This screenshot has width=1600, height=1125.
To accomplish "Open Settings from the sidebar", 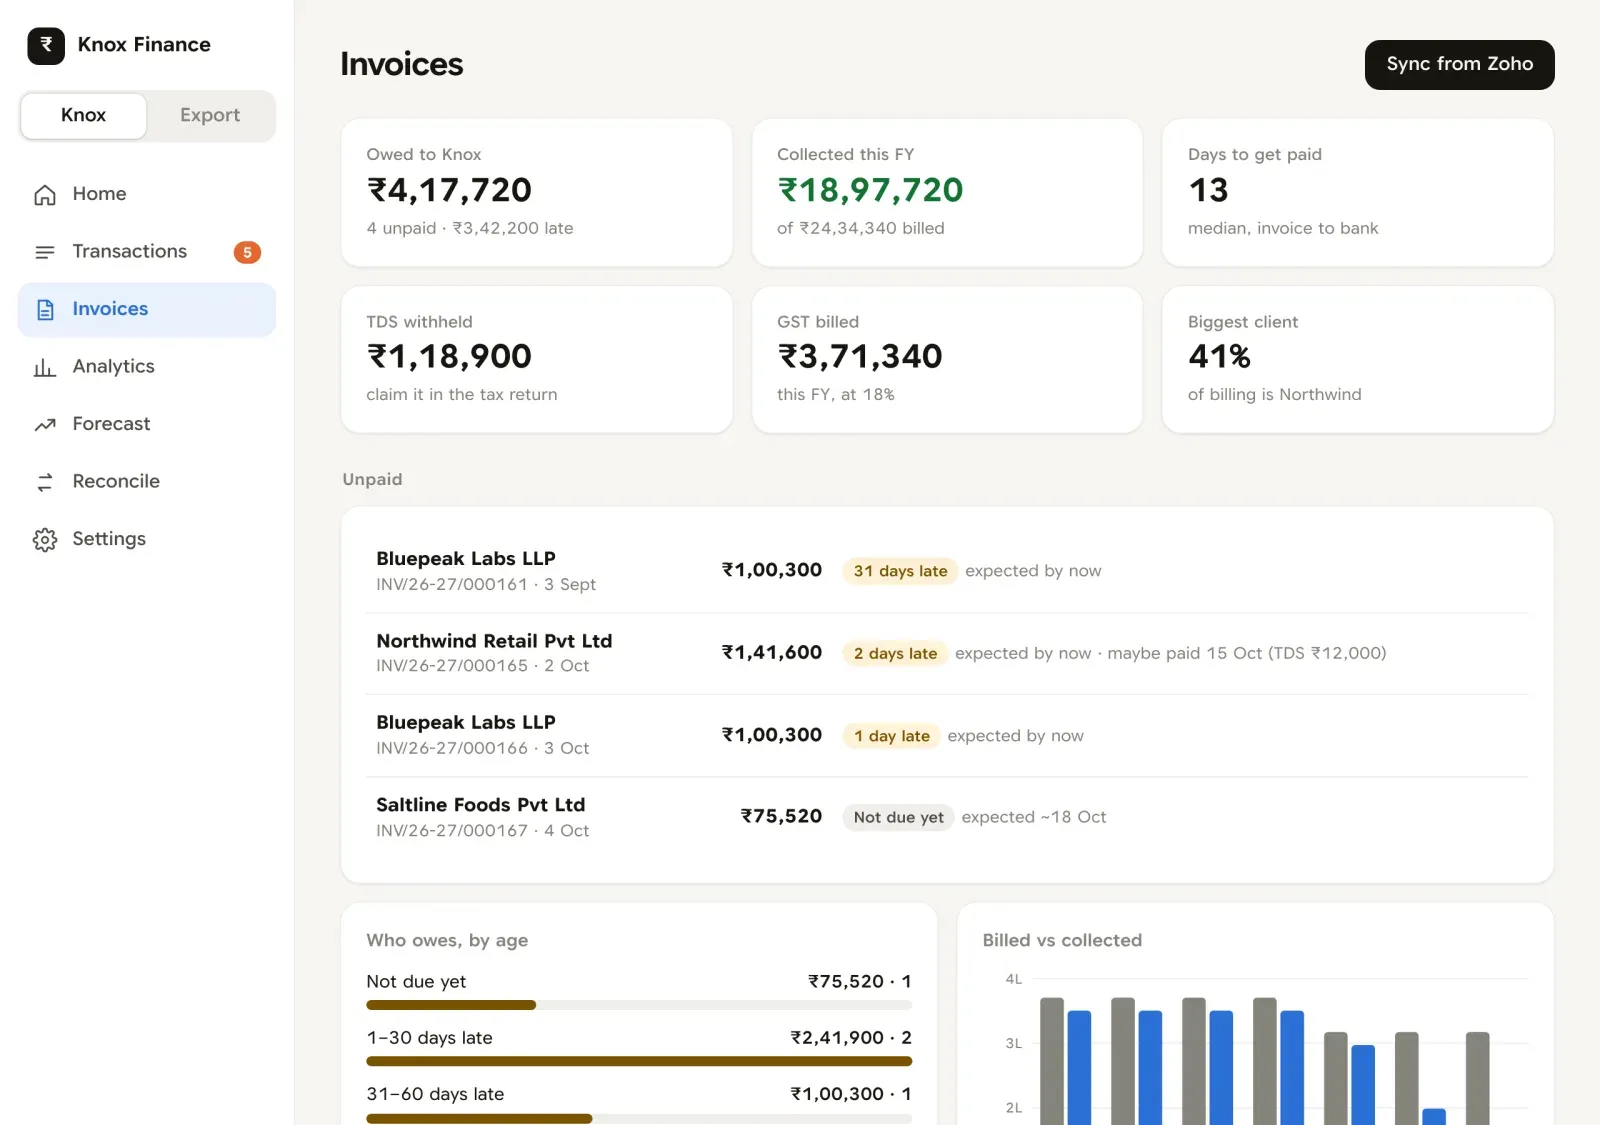I will (x=147, y=539).
